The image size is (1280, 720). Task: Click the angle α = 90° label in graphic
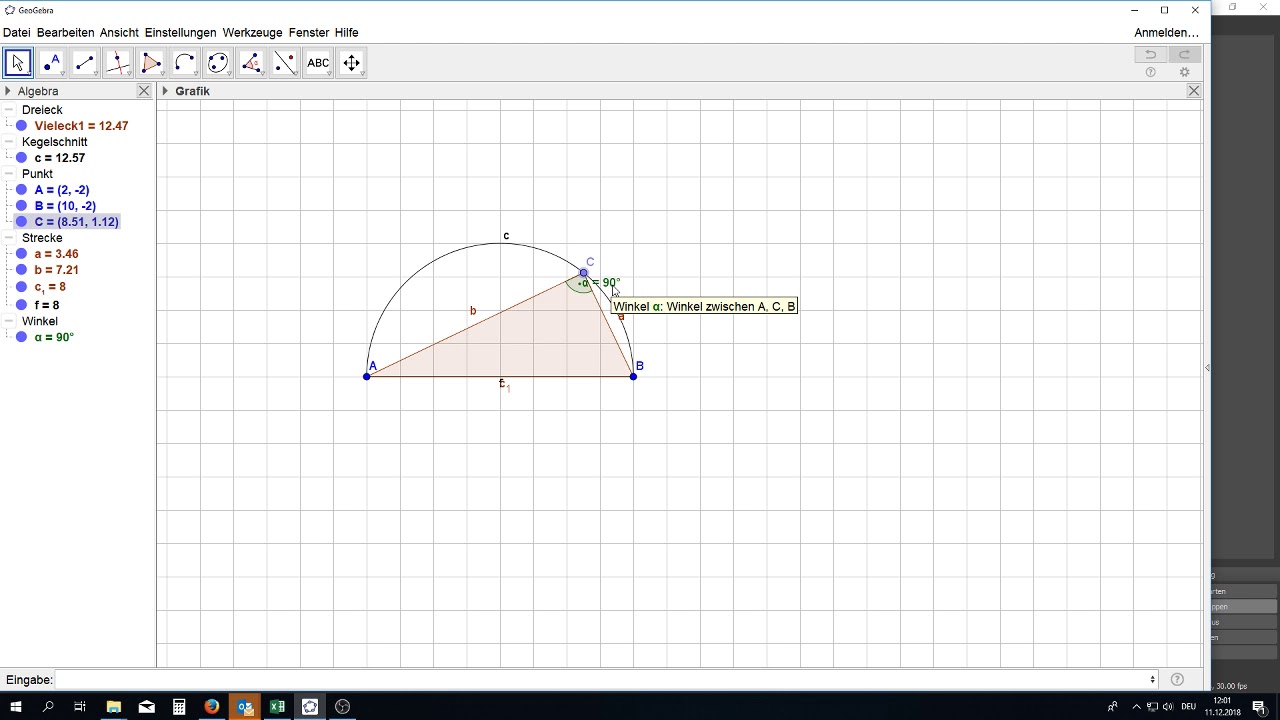(x=601, y=283)
